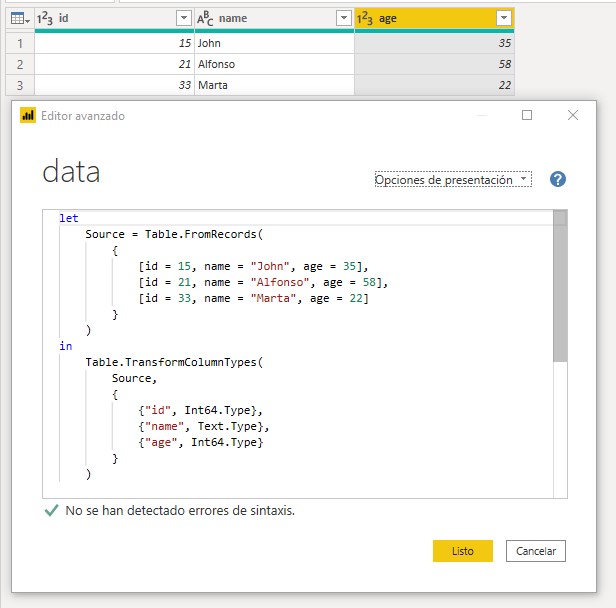Click the id cell with value 15
616x608 pixels.
tap(114, 43)
